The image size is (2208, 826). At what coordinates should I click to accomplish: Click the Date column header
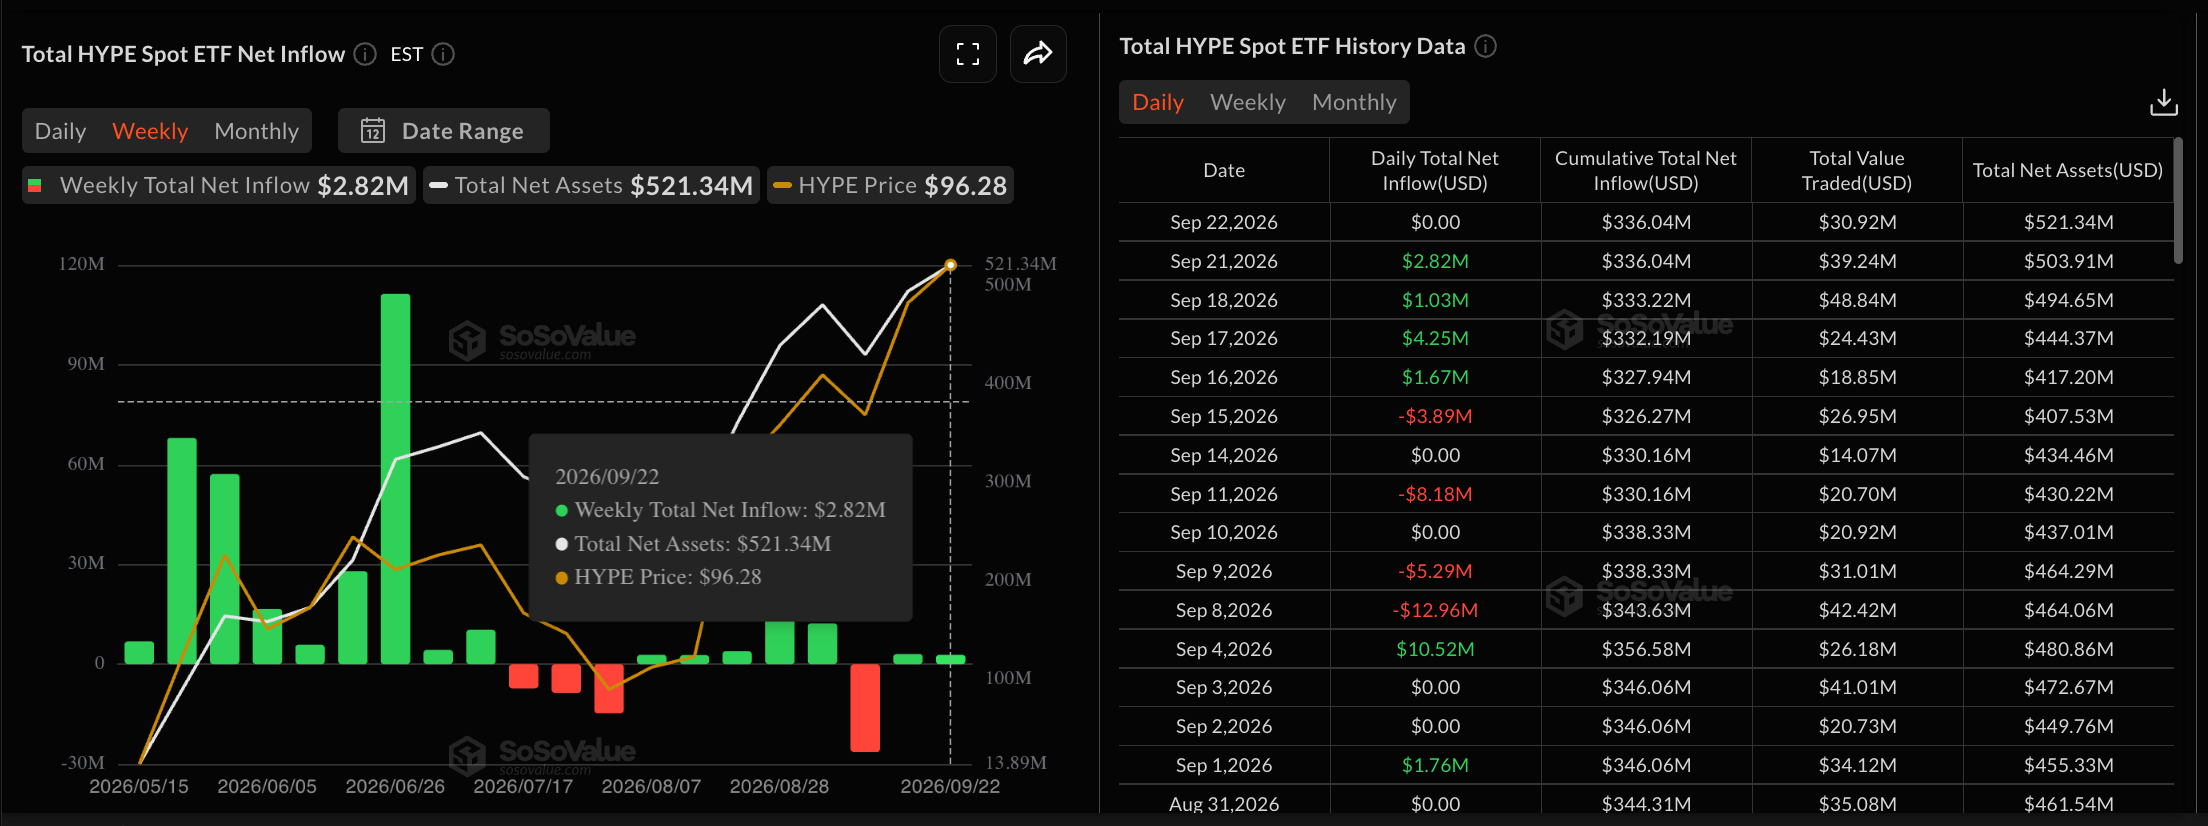pyautogui.click(x=1224, y=170)
